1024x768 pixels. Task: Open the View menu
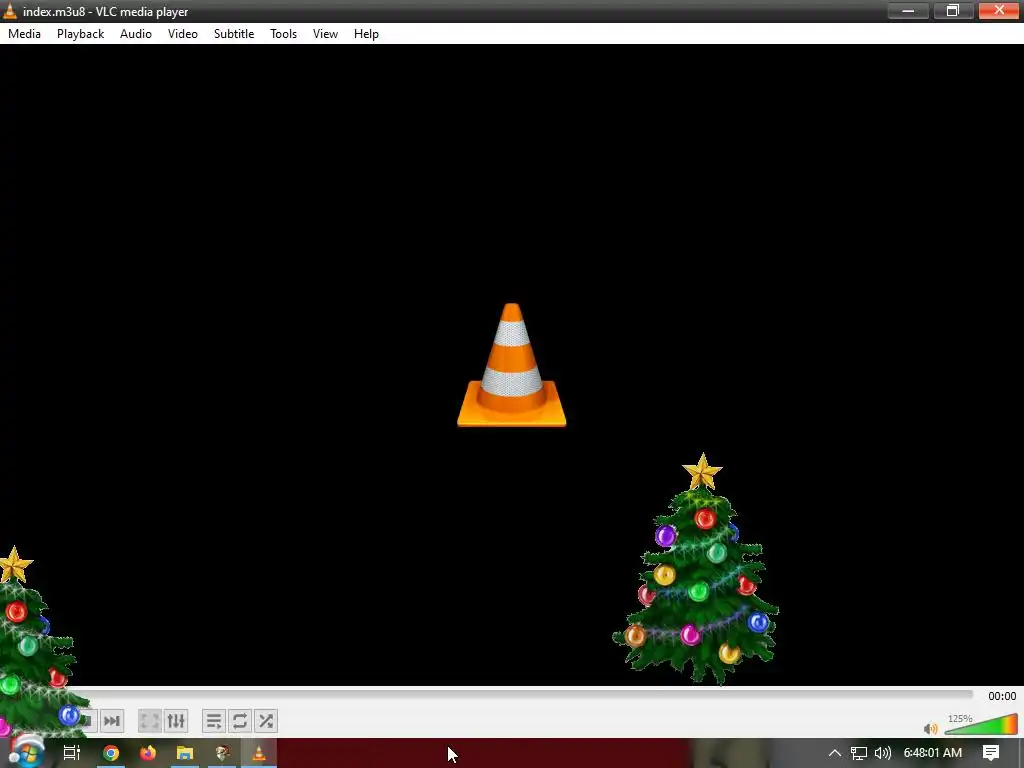point(325,34)
